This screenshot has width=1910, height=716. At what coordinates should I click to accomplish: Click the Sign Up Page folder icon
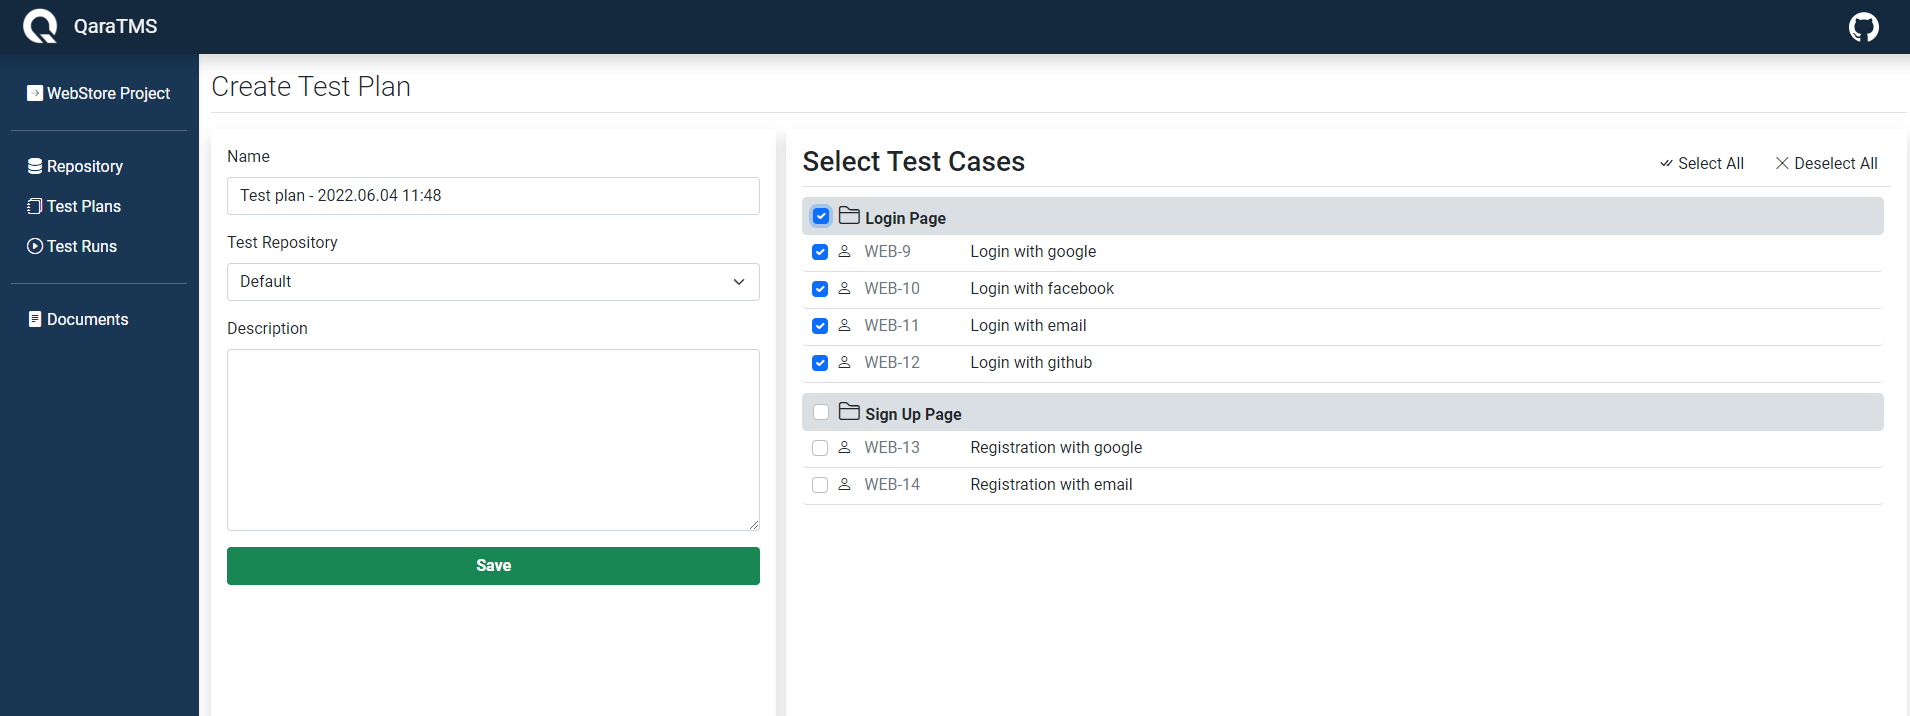point(849,412)
